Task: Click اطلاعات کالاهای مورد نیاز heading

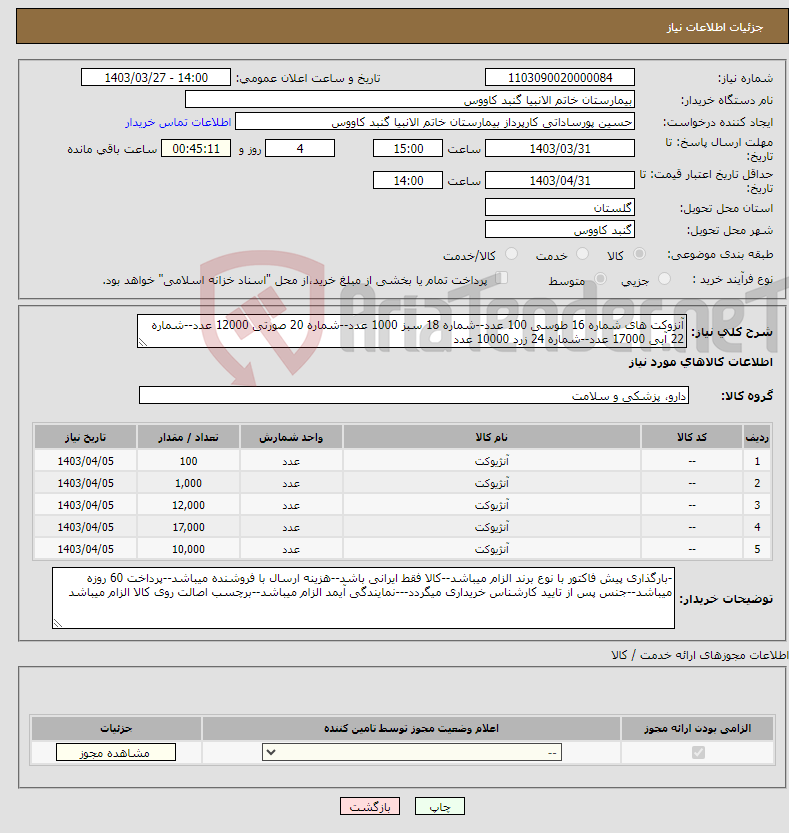Action: point(700,362)
